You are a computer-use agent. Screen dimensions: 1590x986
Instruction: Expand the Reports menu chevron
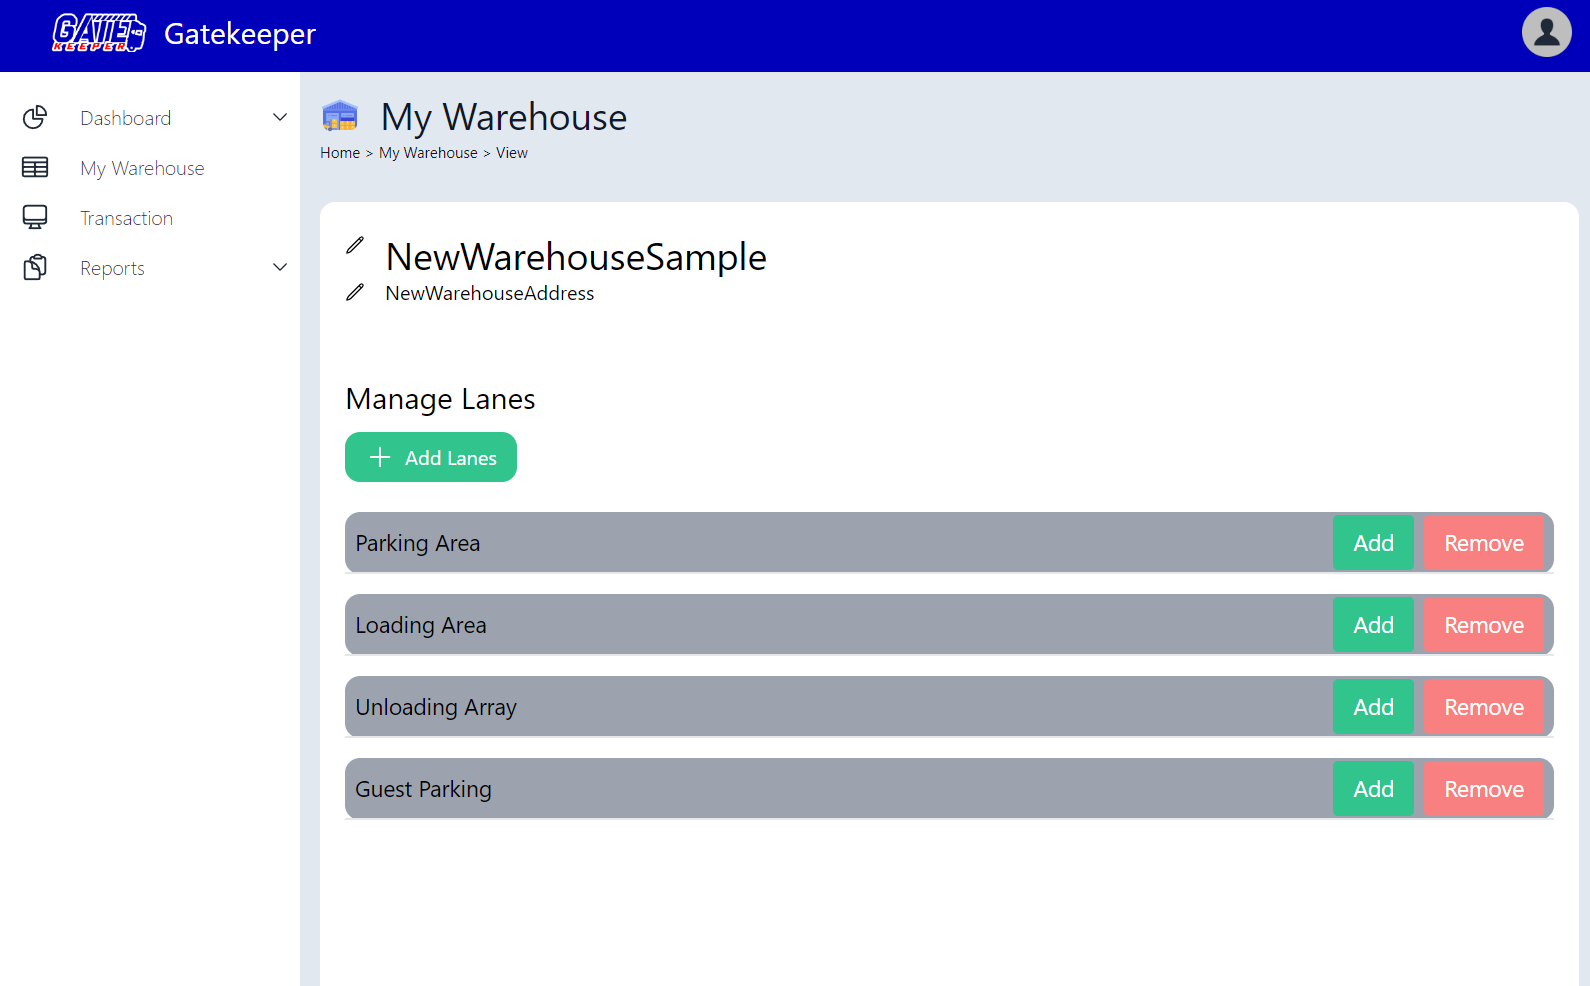[x=280, y=268]
